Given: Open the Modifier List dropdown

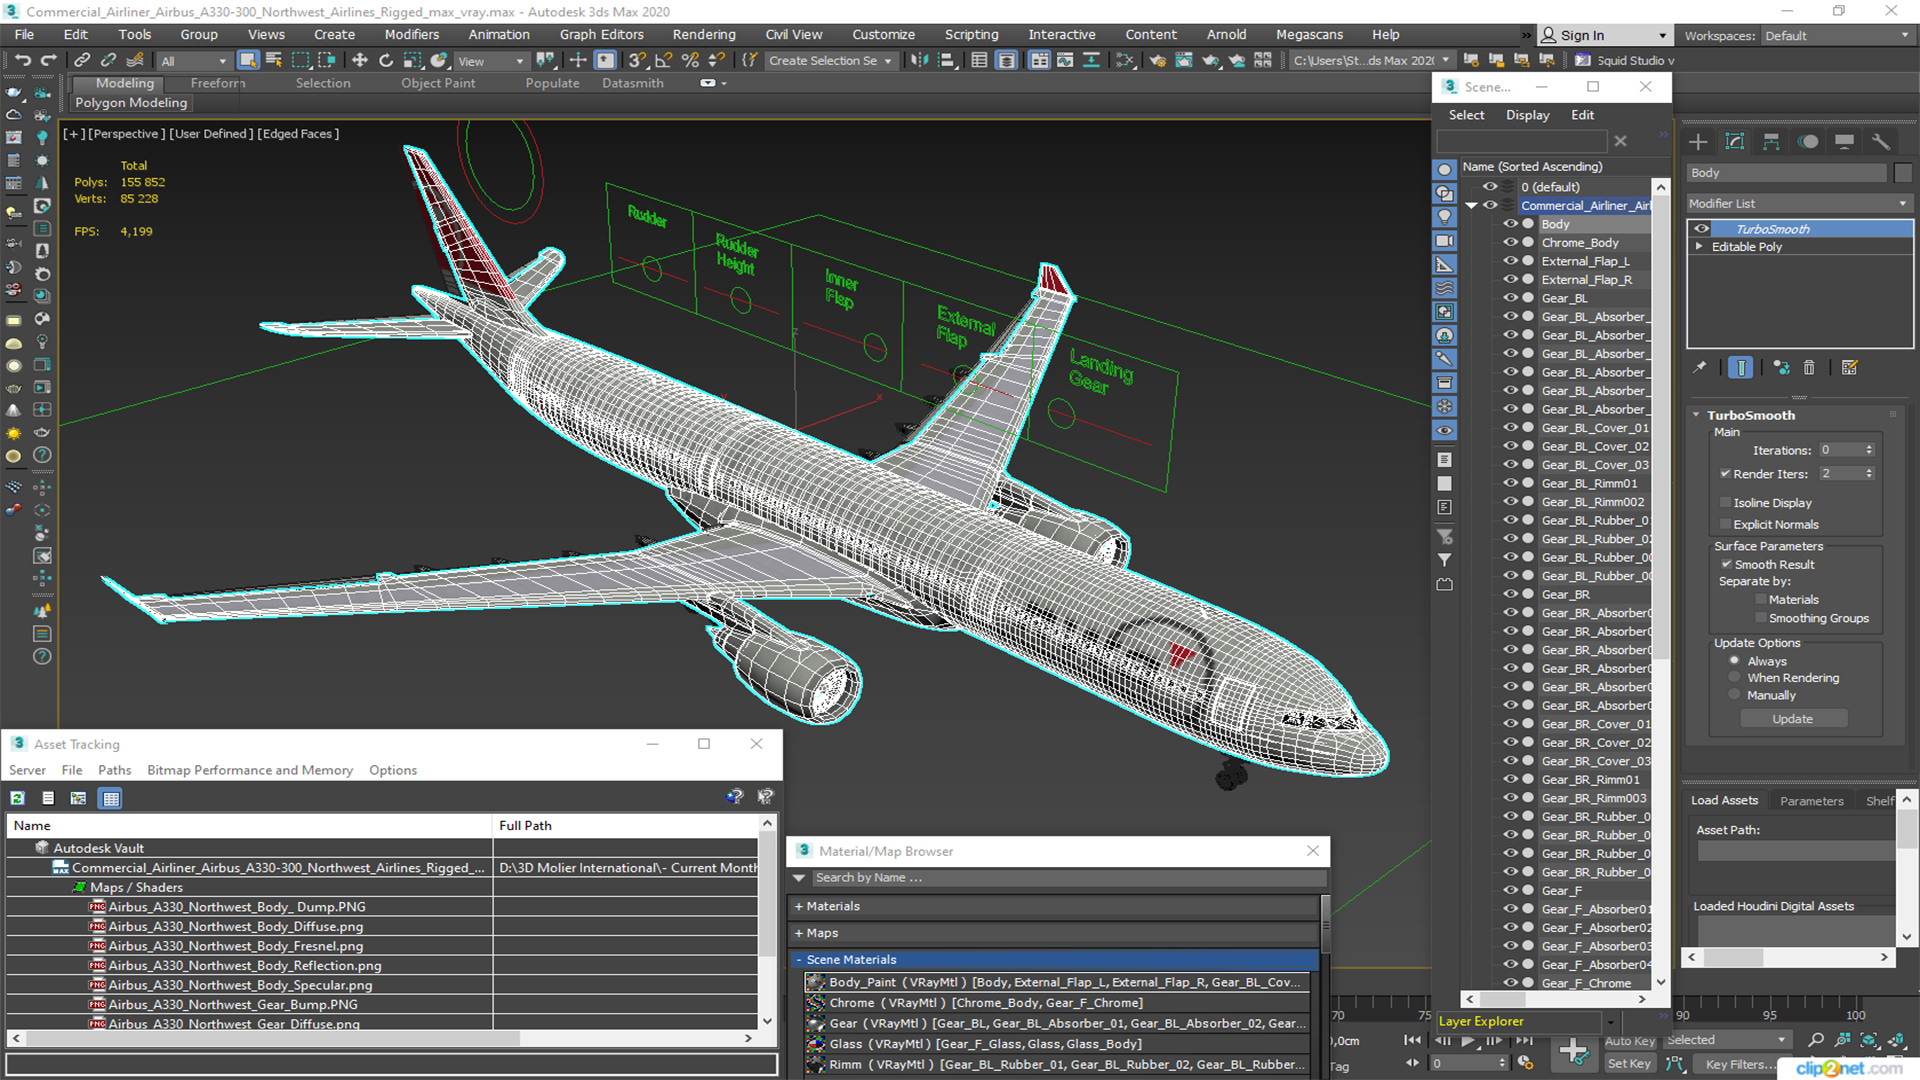Looking at the screenshot, I should click(1799, 203).
